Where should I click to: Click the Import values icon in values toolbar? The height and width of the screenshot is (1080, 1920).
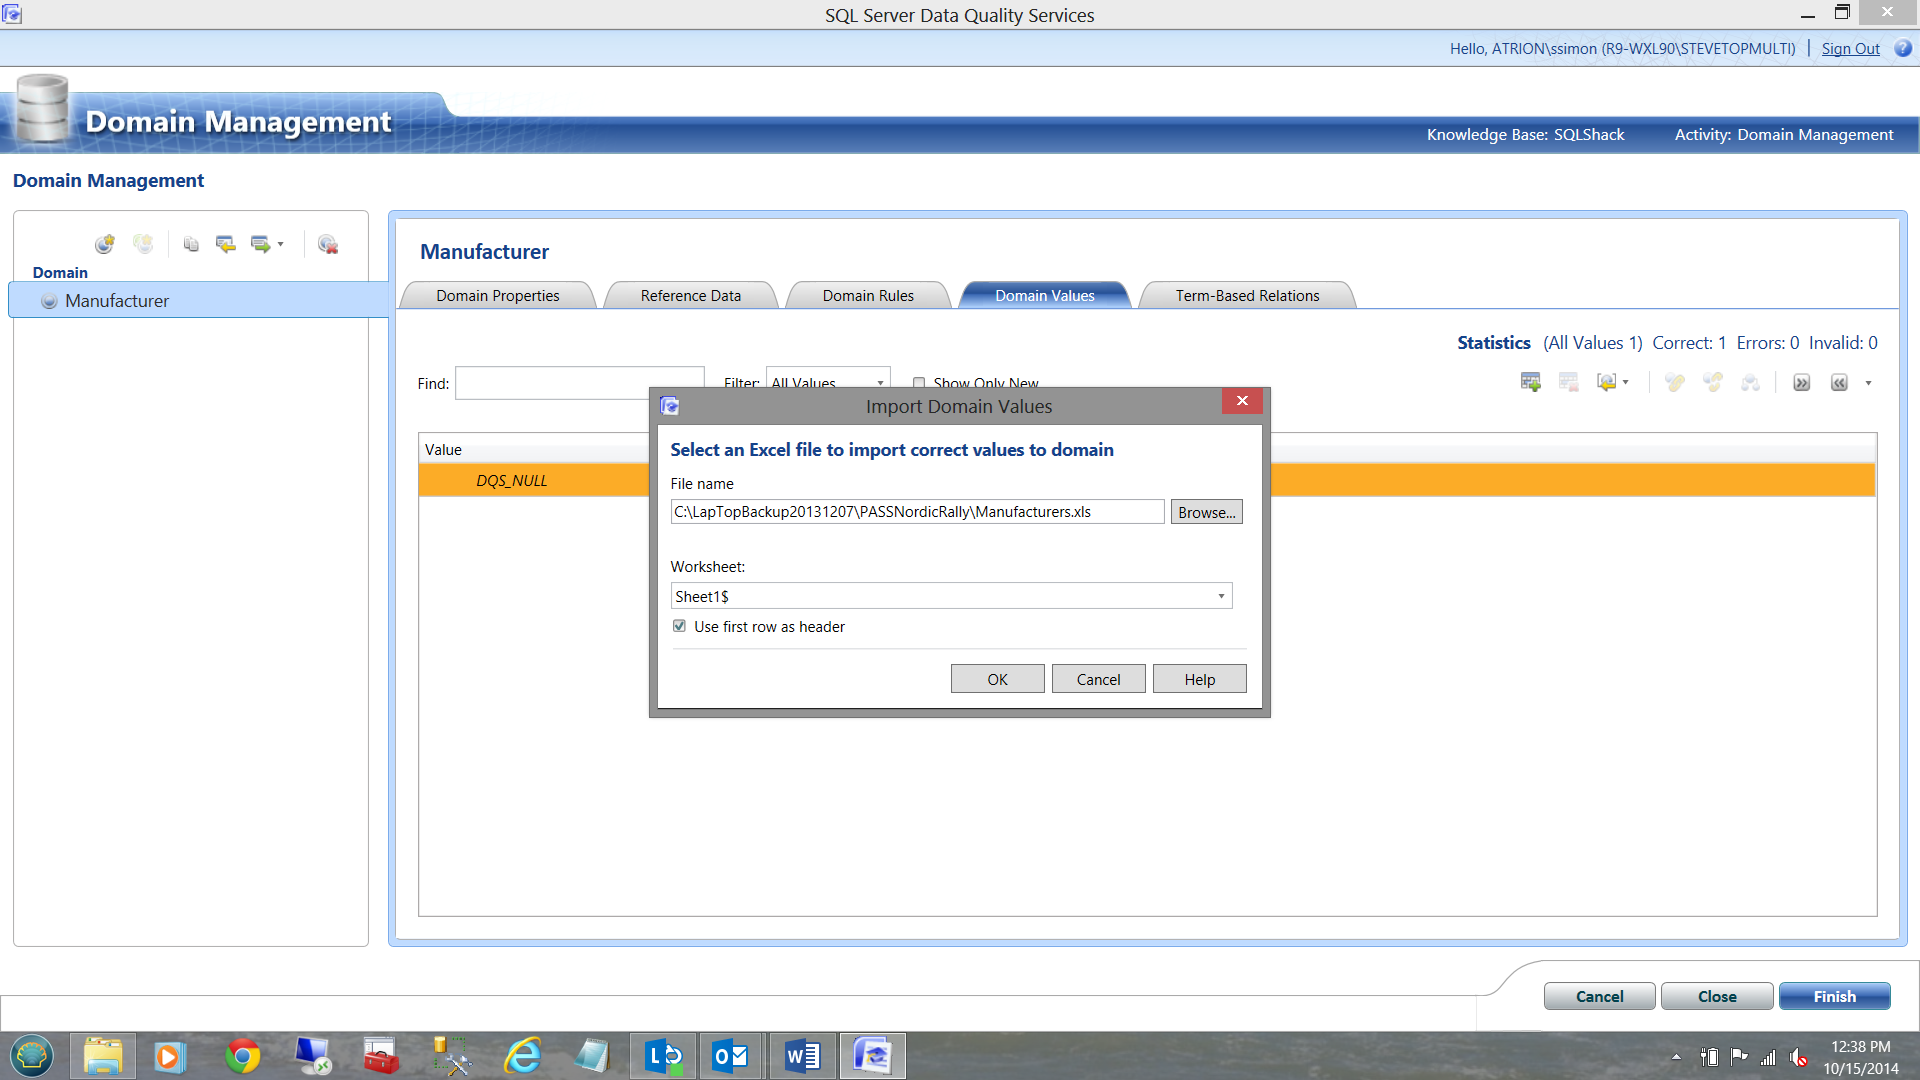point(1607,382)
